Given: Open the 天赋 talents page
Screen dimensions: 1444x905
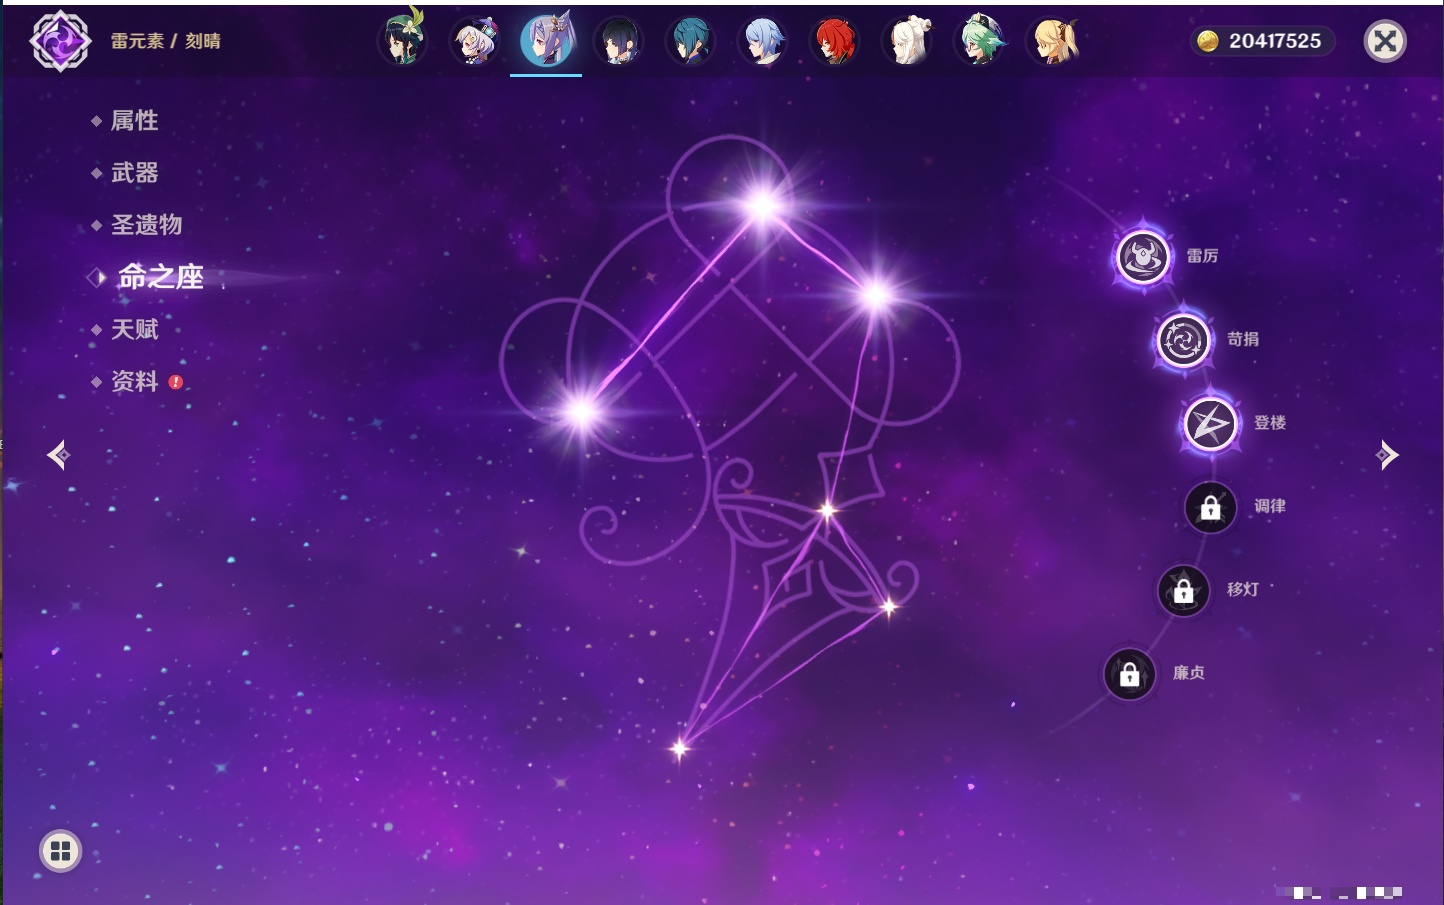Looking at the screenshot, I should (x=135, y=329).
